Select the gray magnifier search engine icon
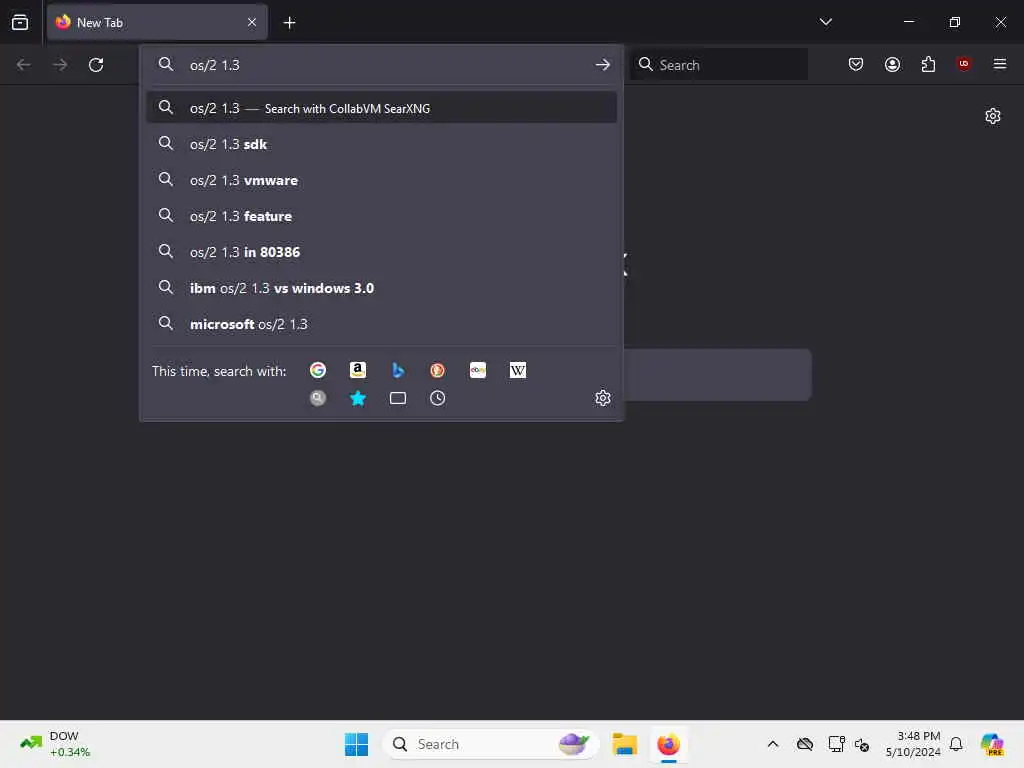The height and width of the screenshot is (768, 1024). [317, 398]
